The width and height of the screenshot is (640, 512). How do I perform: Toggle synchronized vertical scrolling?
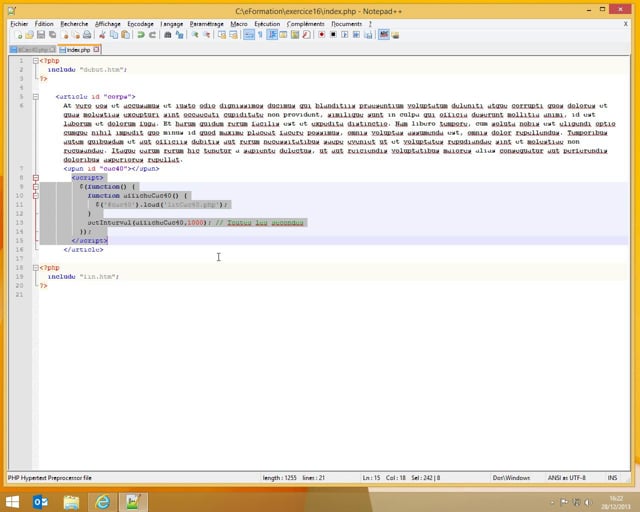point(222,35)
